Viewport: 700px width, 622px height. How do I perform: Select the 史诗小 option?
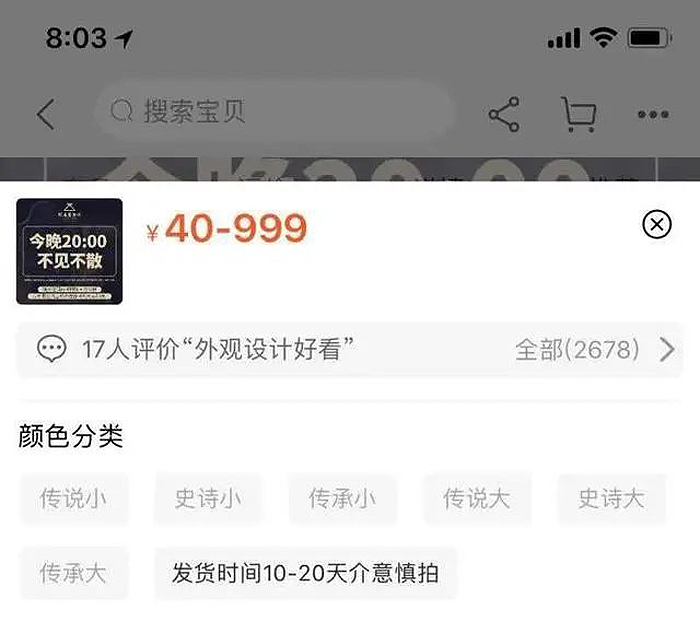click(208, 499)
